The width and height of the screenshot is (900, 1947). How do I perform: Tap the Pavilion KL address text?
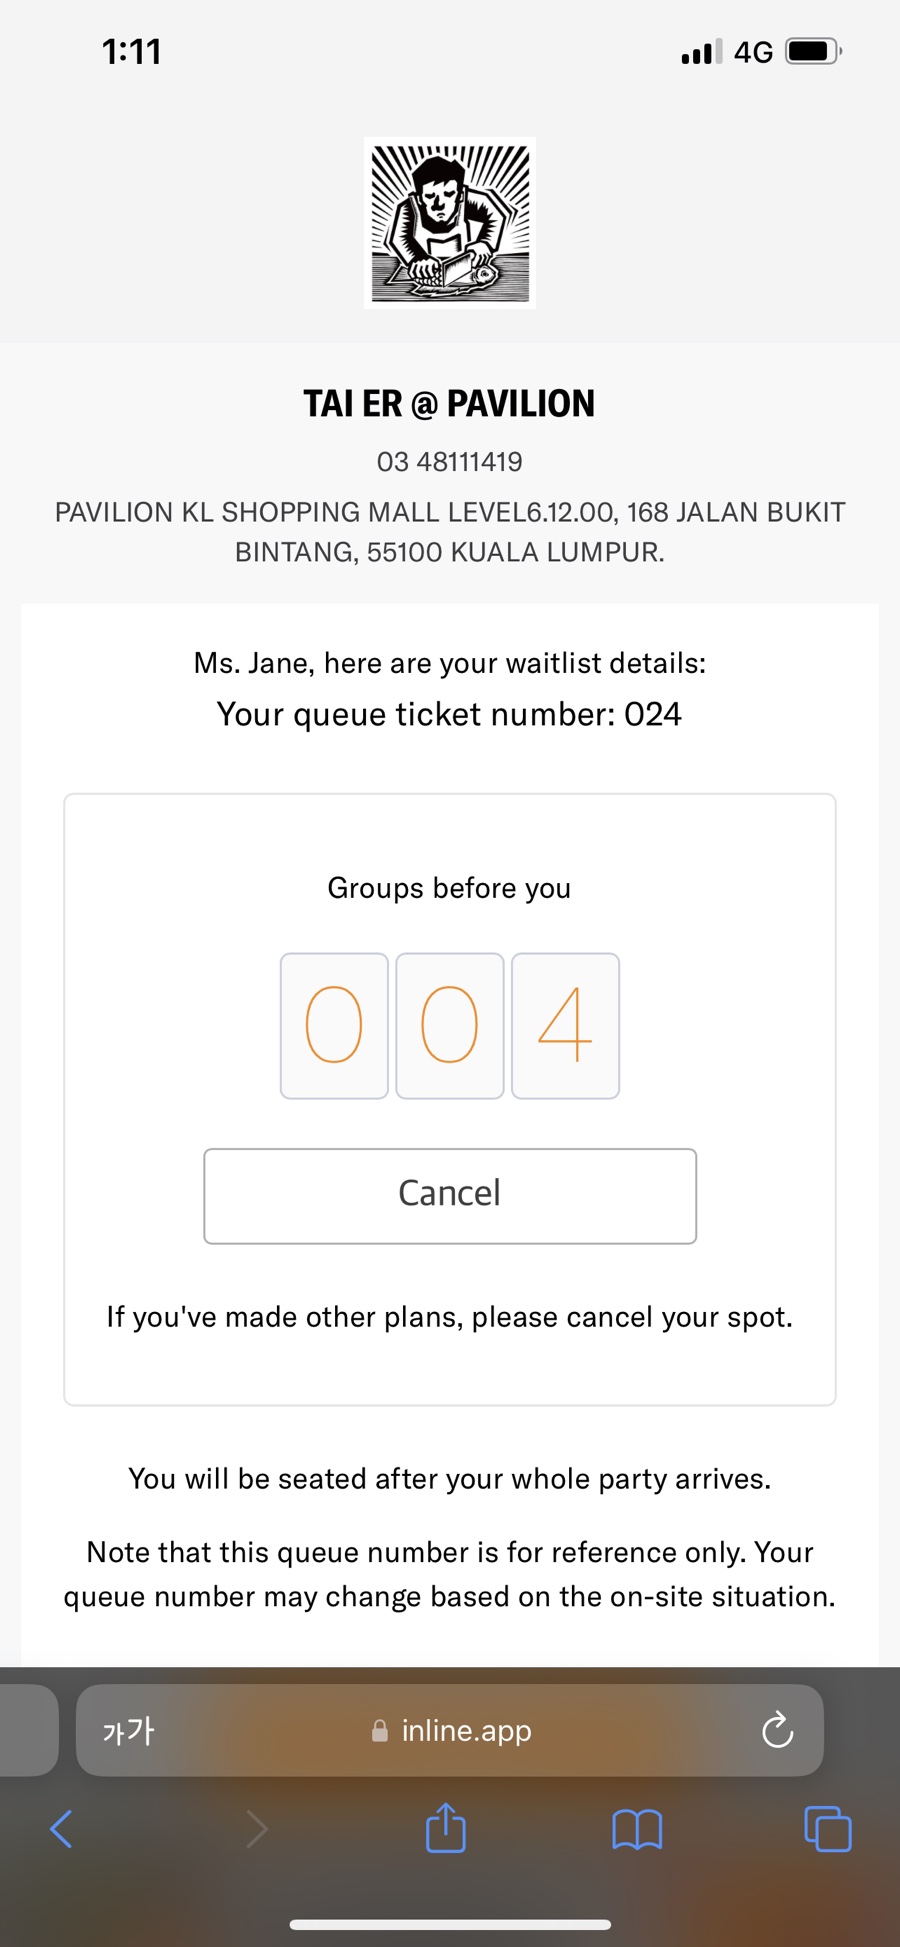click(450, 532)
